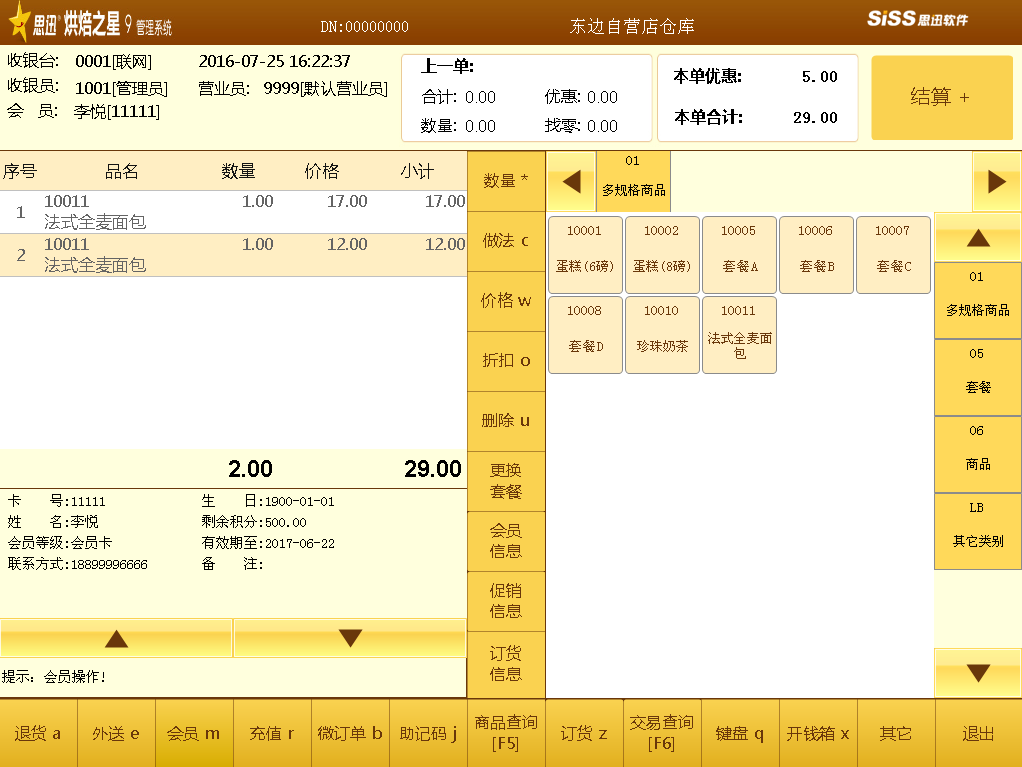Click the 结算 + checkout button
Viewport: 1022px width, 767px height.
[941, 97]
